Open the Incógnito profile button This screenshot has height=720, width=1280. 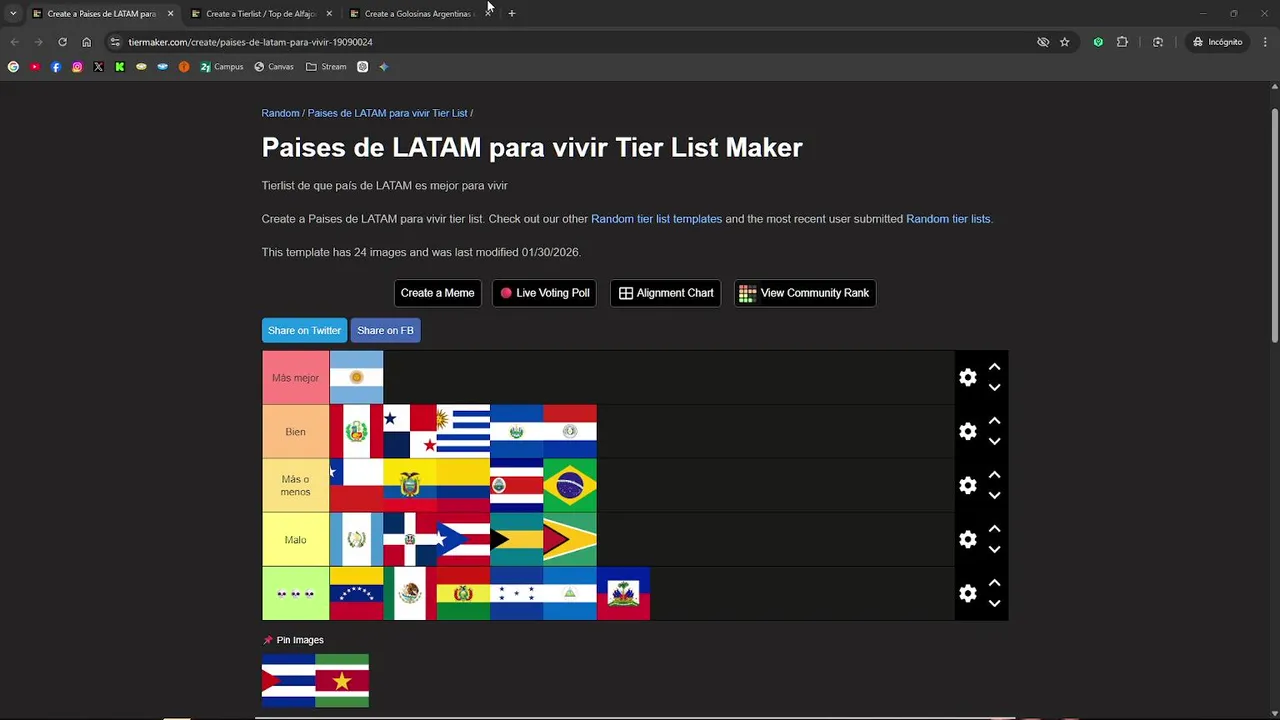1217,42
